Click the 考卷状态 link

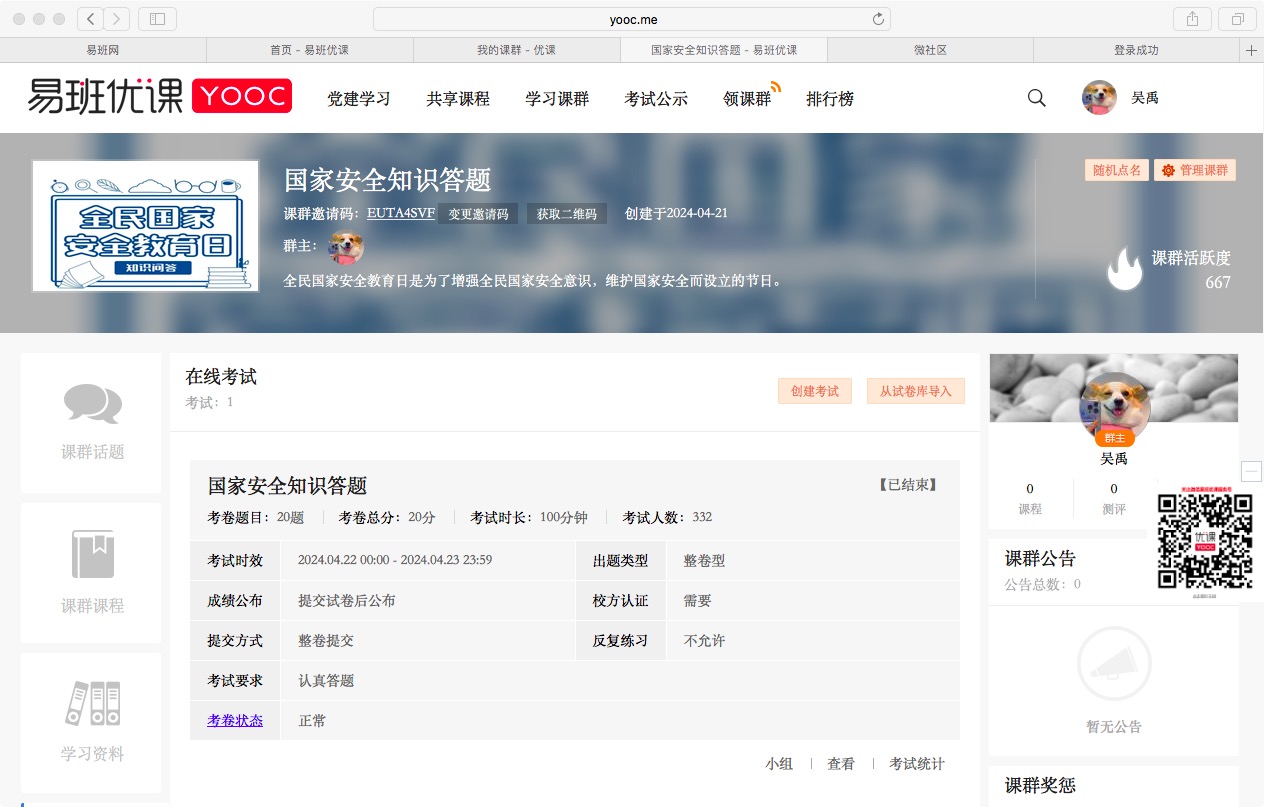(x=235, y=720)
